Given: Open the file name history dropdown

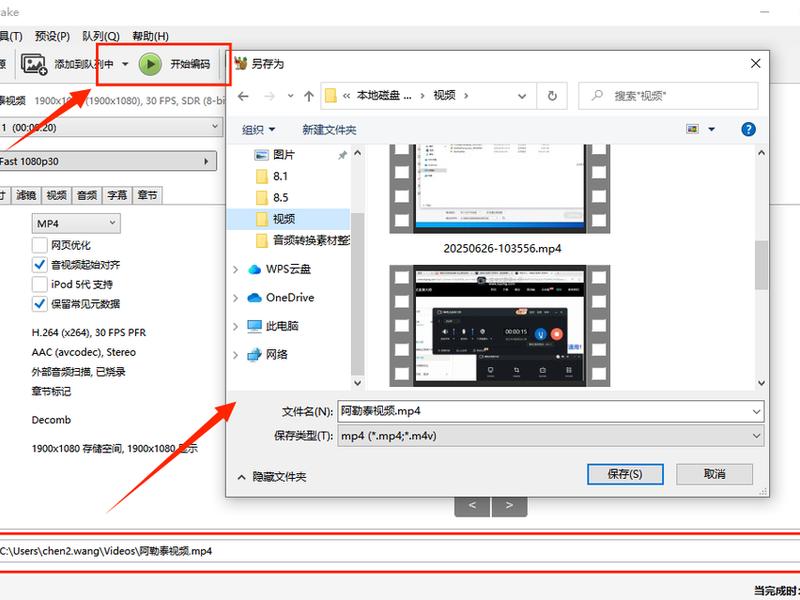Looking at the screenshot, I should (756, 411).
